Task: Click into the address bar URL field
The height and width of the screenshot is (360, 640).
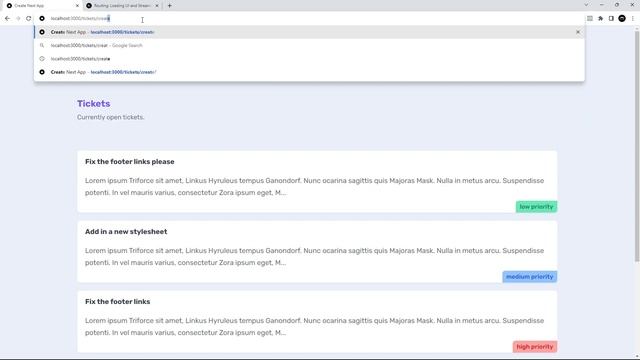Action: 310,18
